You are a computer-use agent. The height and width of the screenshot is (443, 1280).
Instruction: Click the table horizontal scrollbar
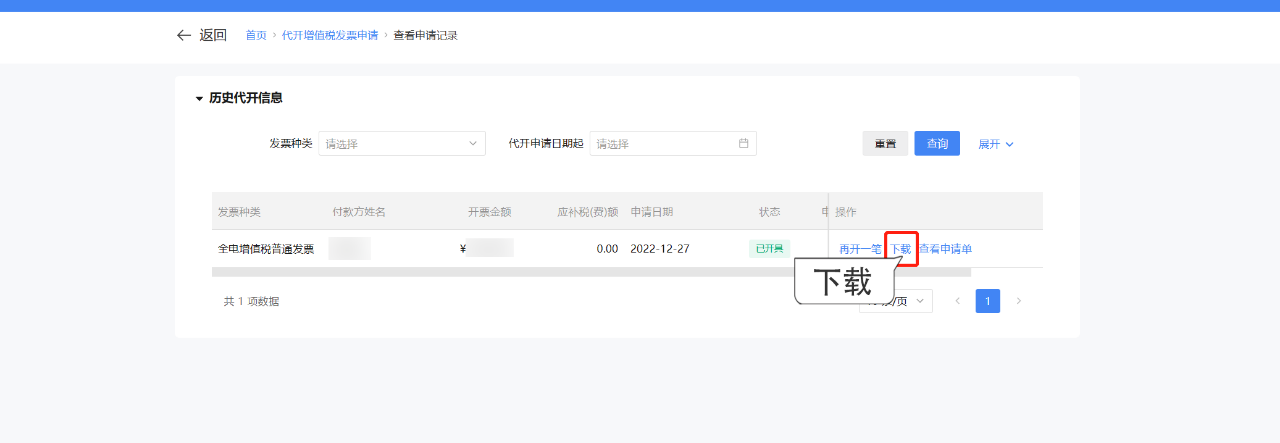click(x=591, y=272)
